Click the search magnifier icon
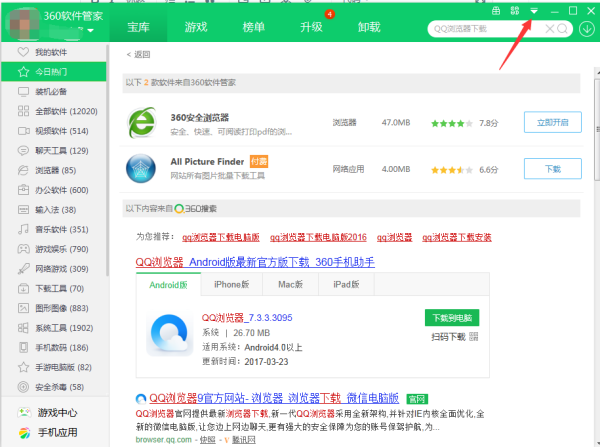This screenshot has width=600, height=447. tap(564, 30)
